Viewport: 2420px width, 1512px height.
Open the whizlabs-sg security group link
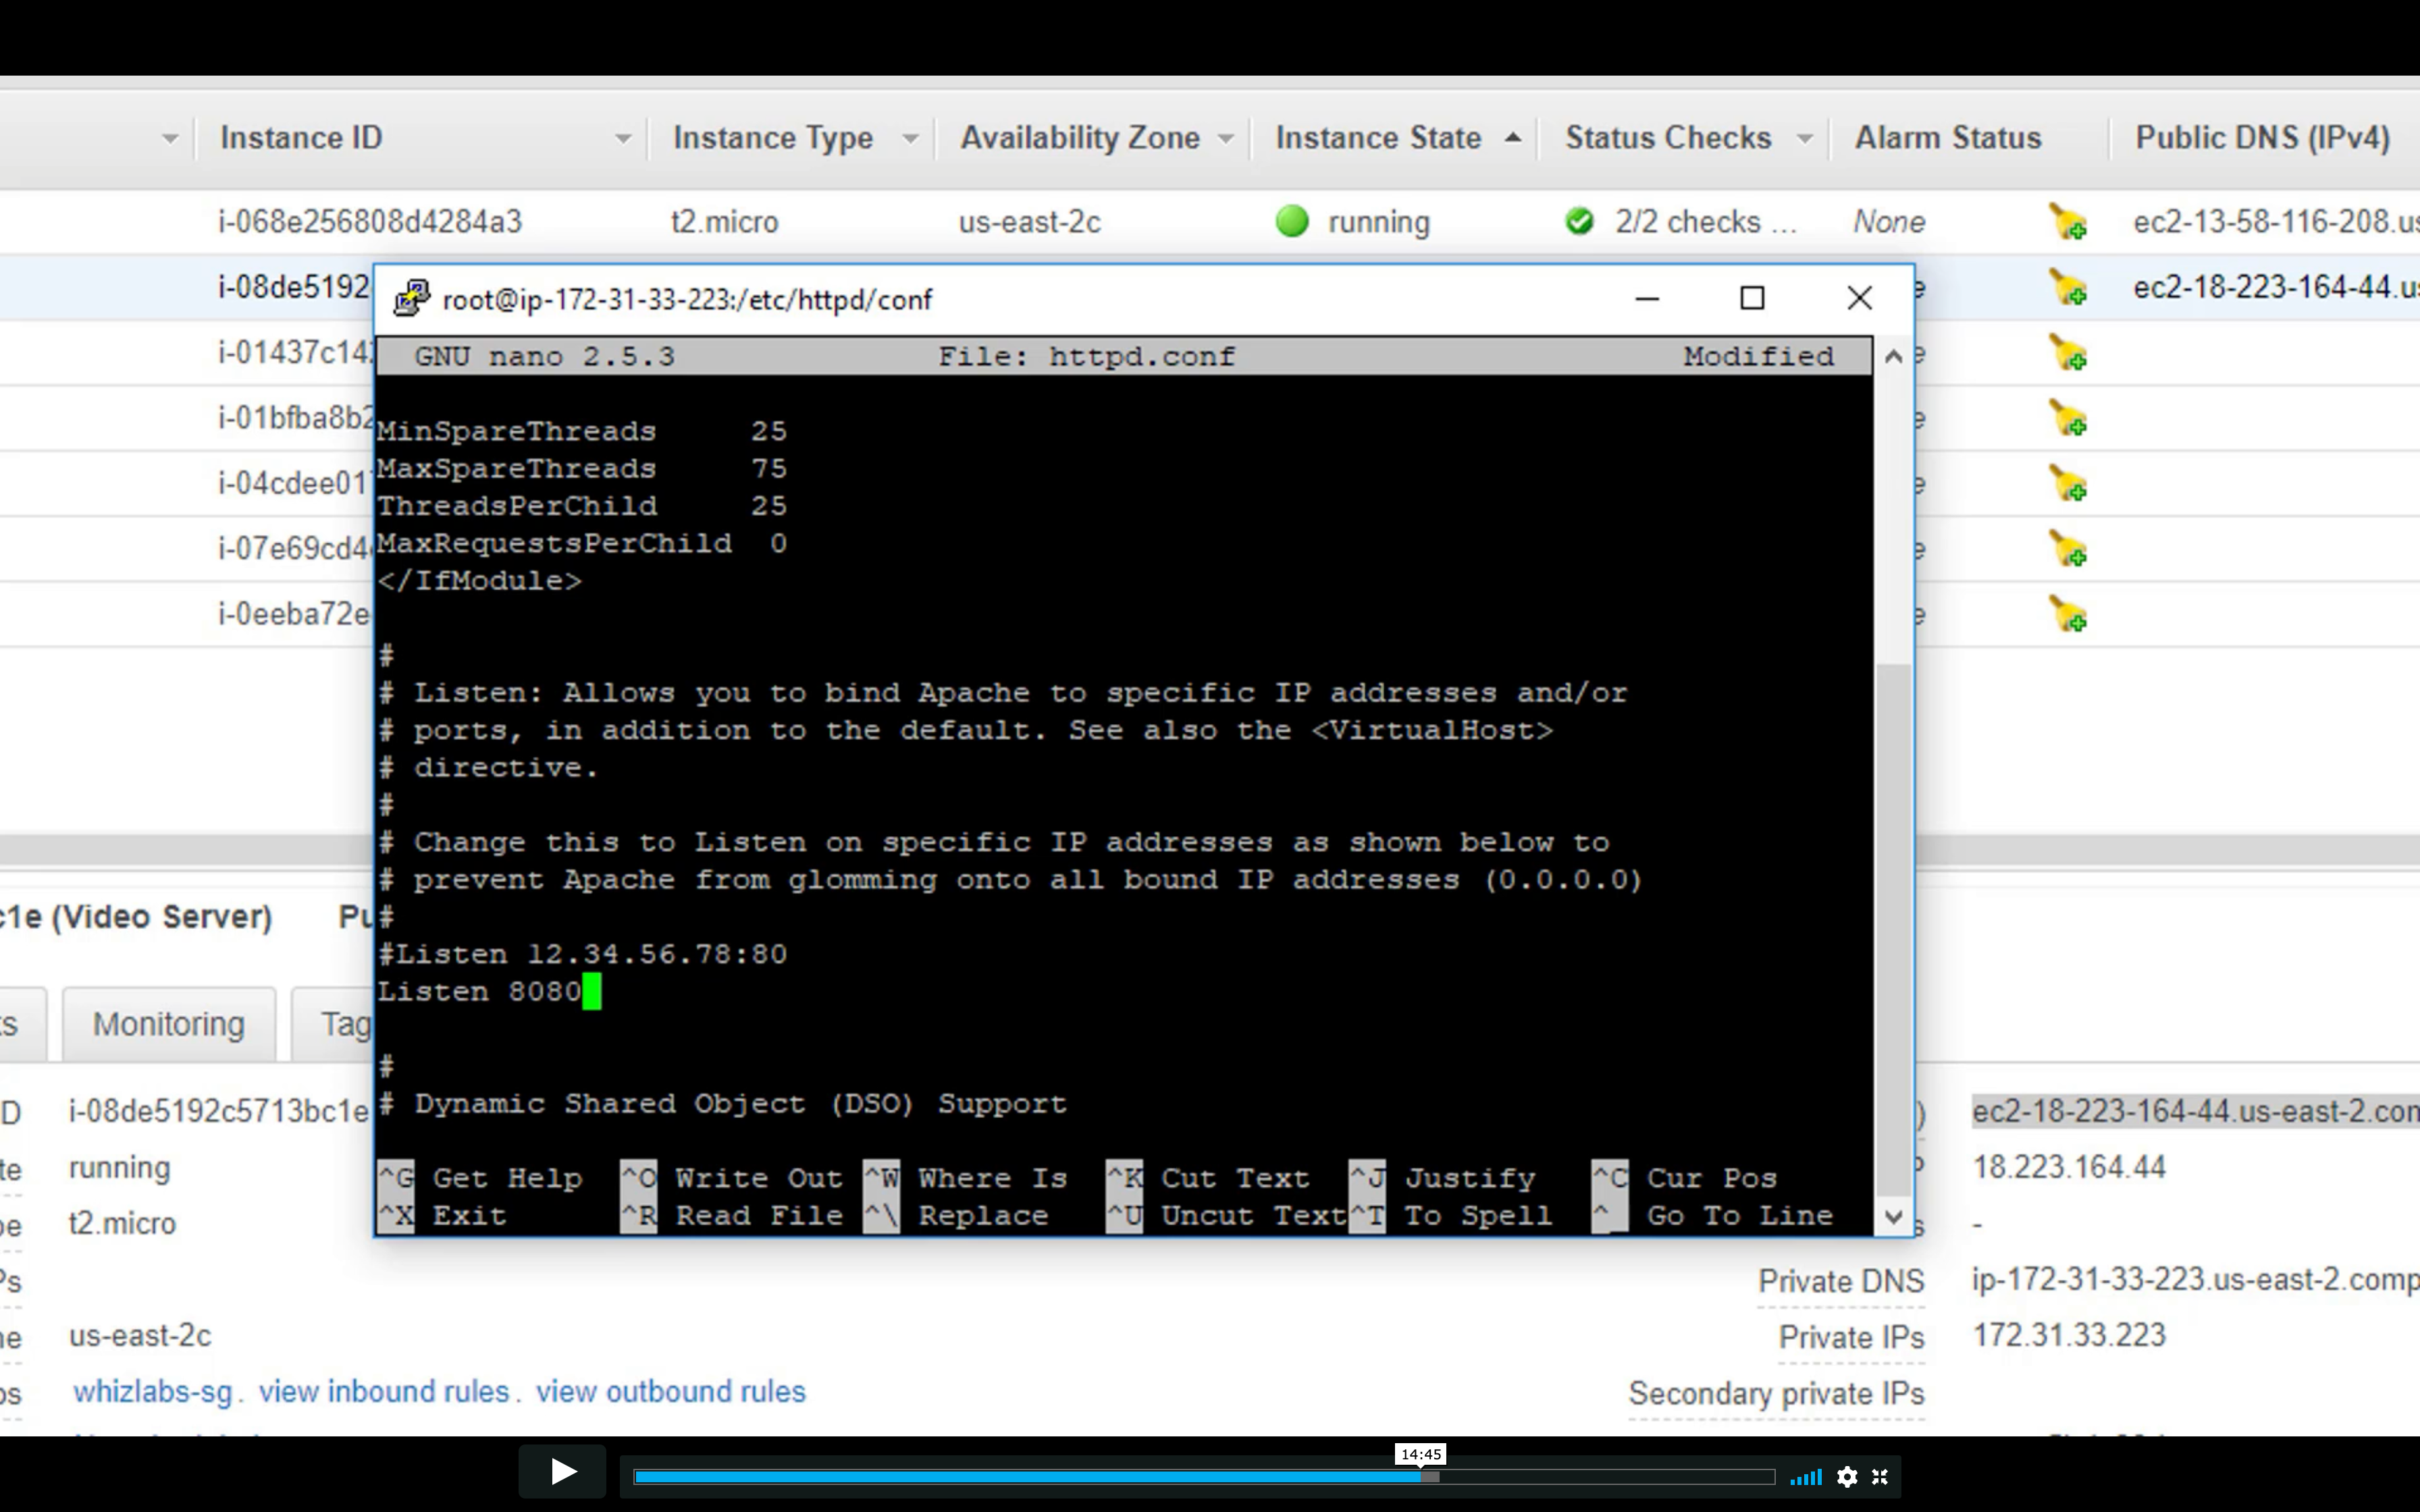click(152, 1391)
